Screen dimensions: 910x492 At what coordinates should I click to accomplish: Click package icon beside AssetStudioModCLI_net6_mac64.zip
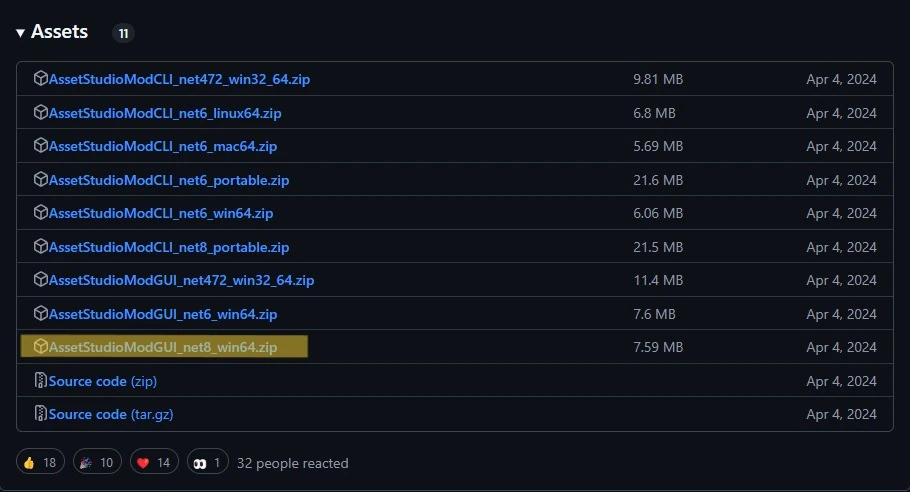pos(41,145)
